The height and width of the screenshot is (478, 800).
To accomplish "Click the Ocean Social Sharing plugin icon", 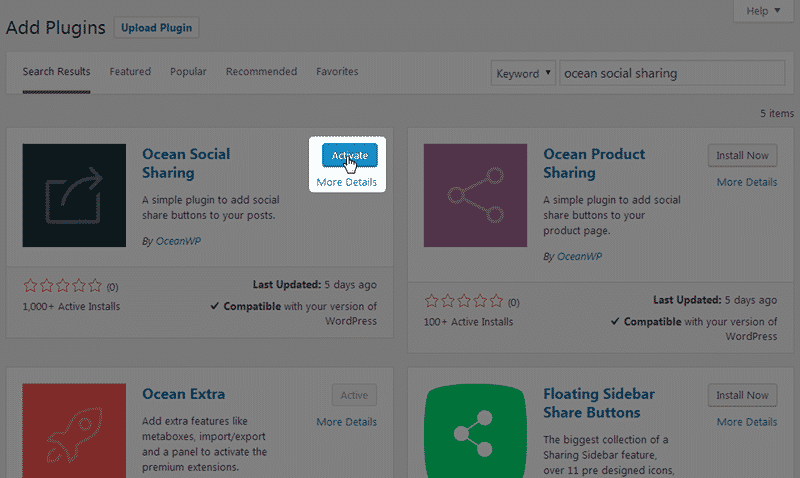I will 74,195.
